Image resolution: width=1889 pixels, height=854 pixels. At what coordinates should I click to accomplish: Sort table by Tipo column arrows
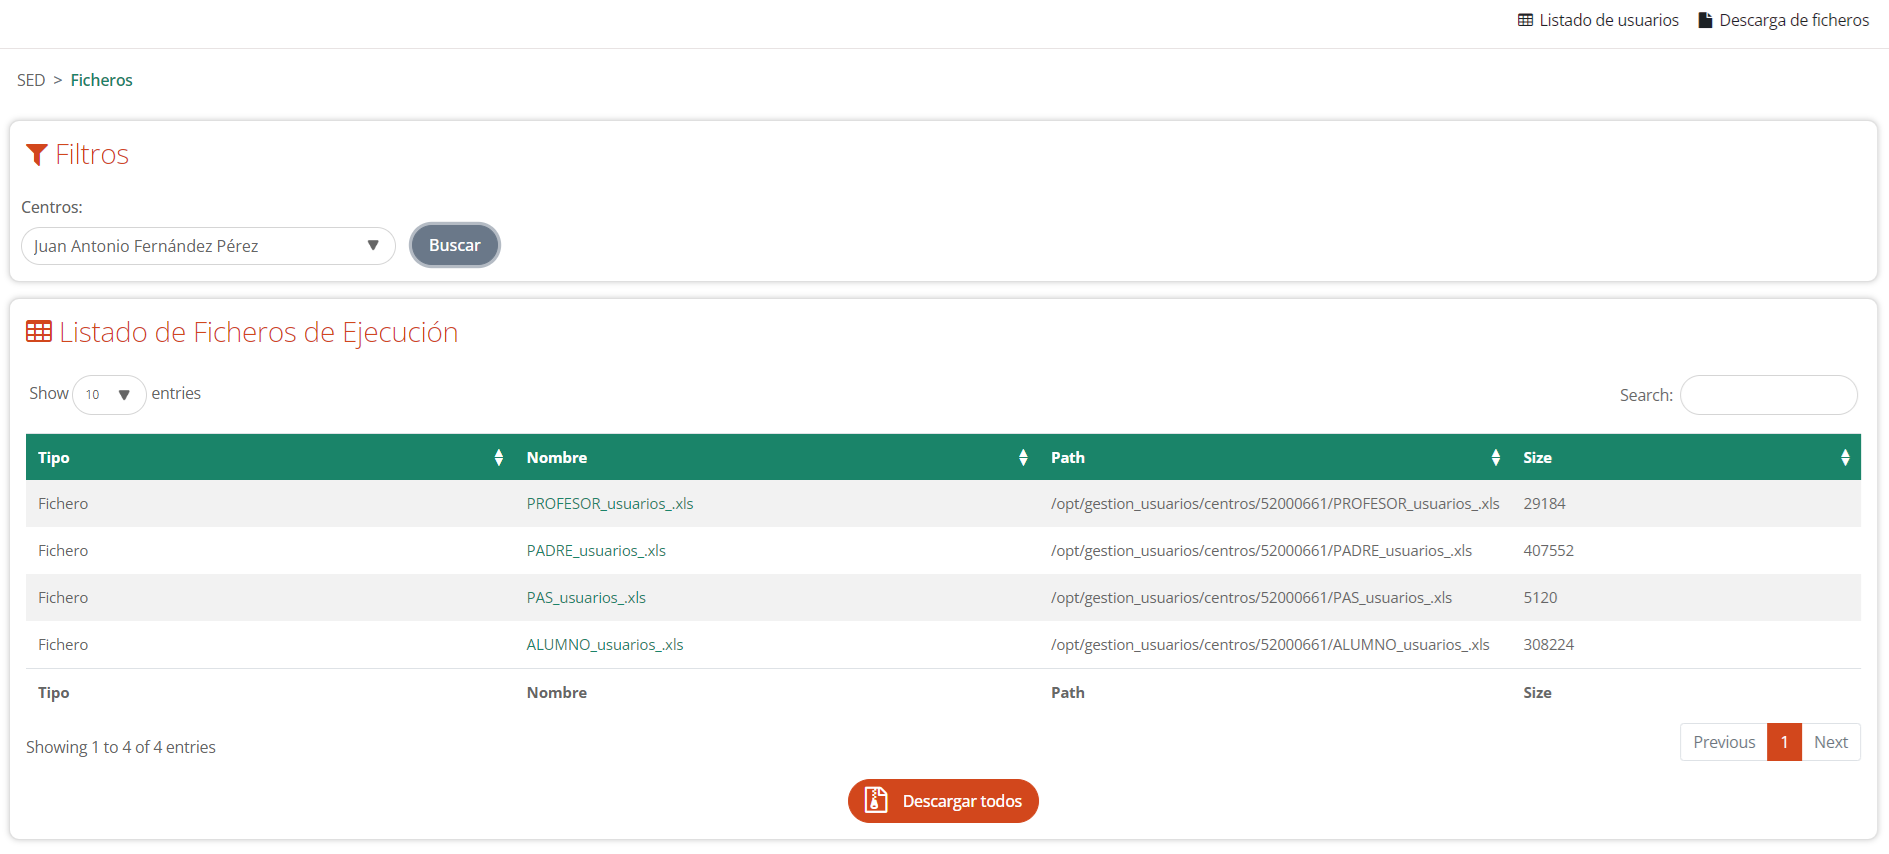tap(498, 457)
